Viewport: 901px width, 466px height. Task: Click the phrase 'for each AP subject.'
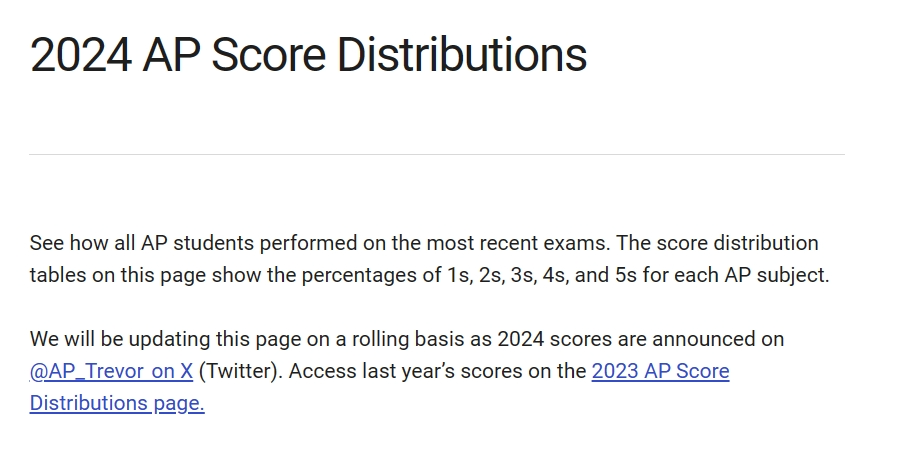(x=736, y=275)
